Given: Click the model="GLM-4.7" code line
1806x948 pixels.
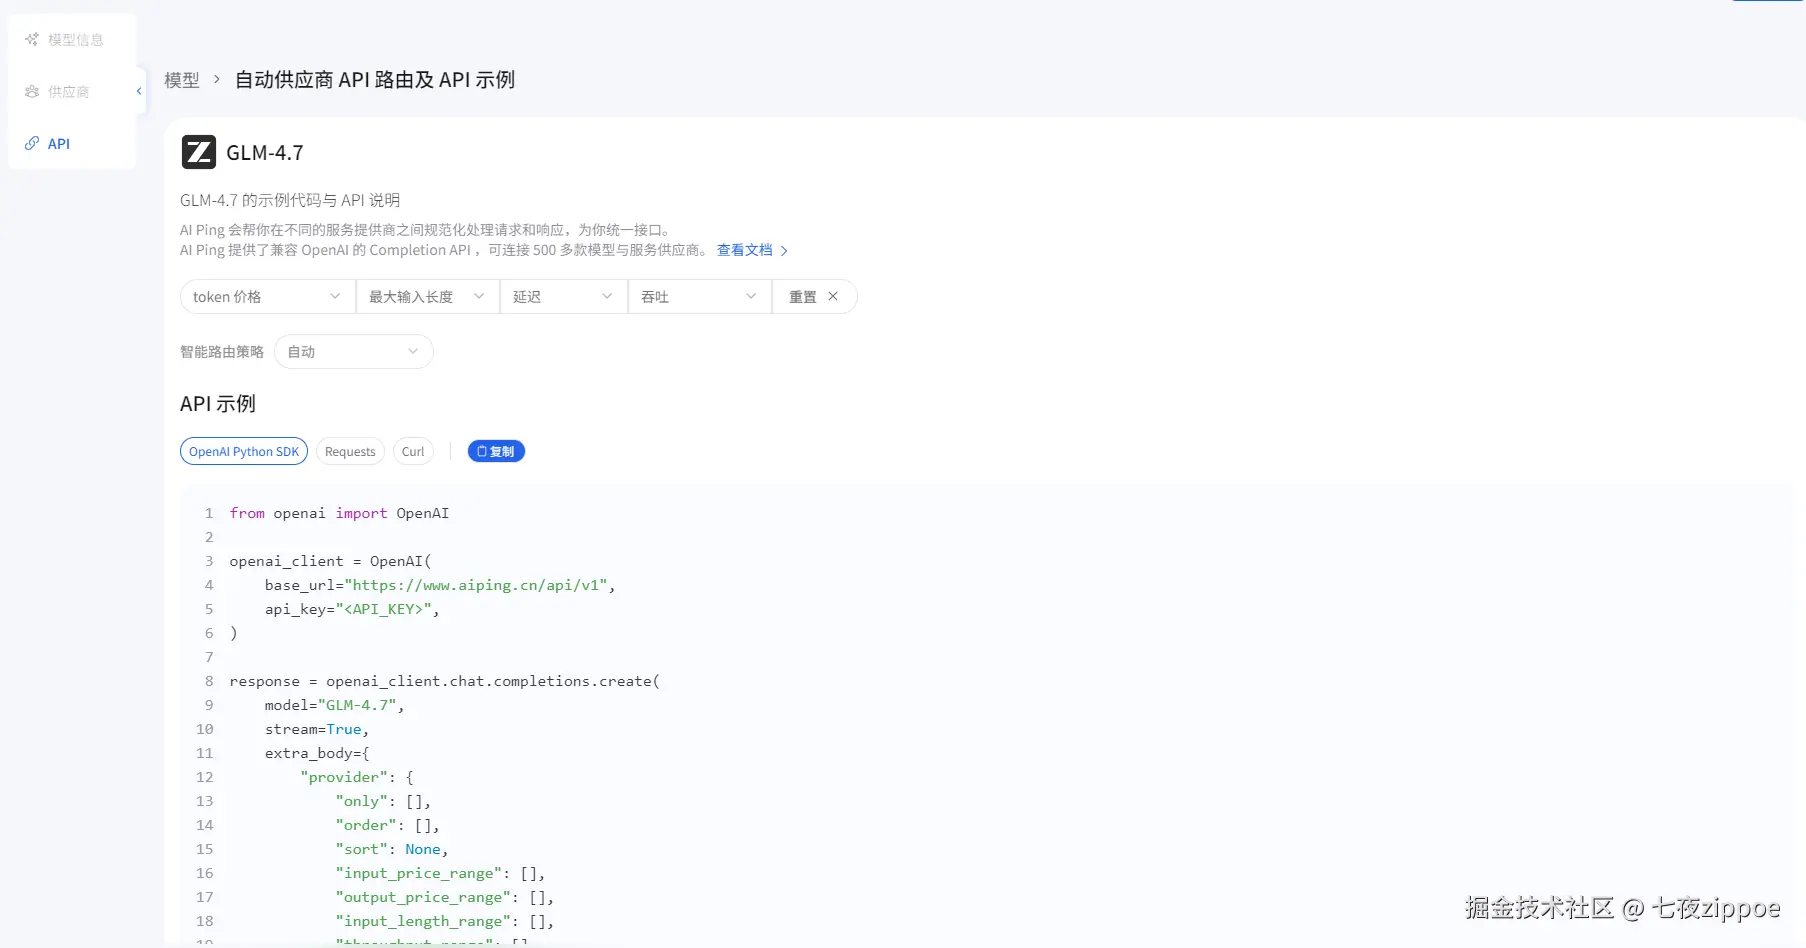Looking at the screenshot, I should [334, 705].
